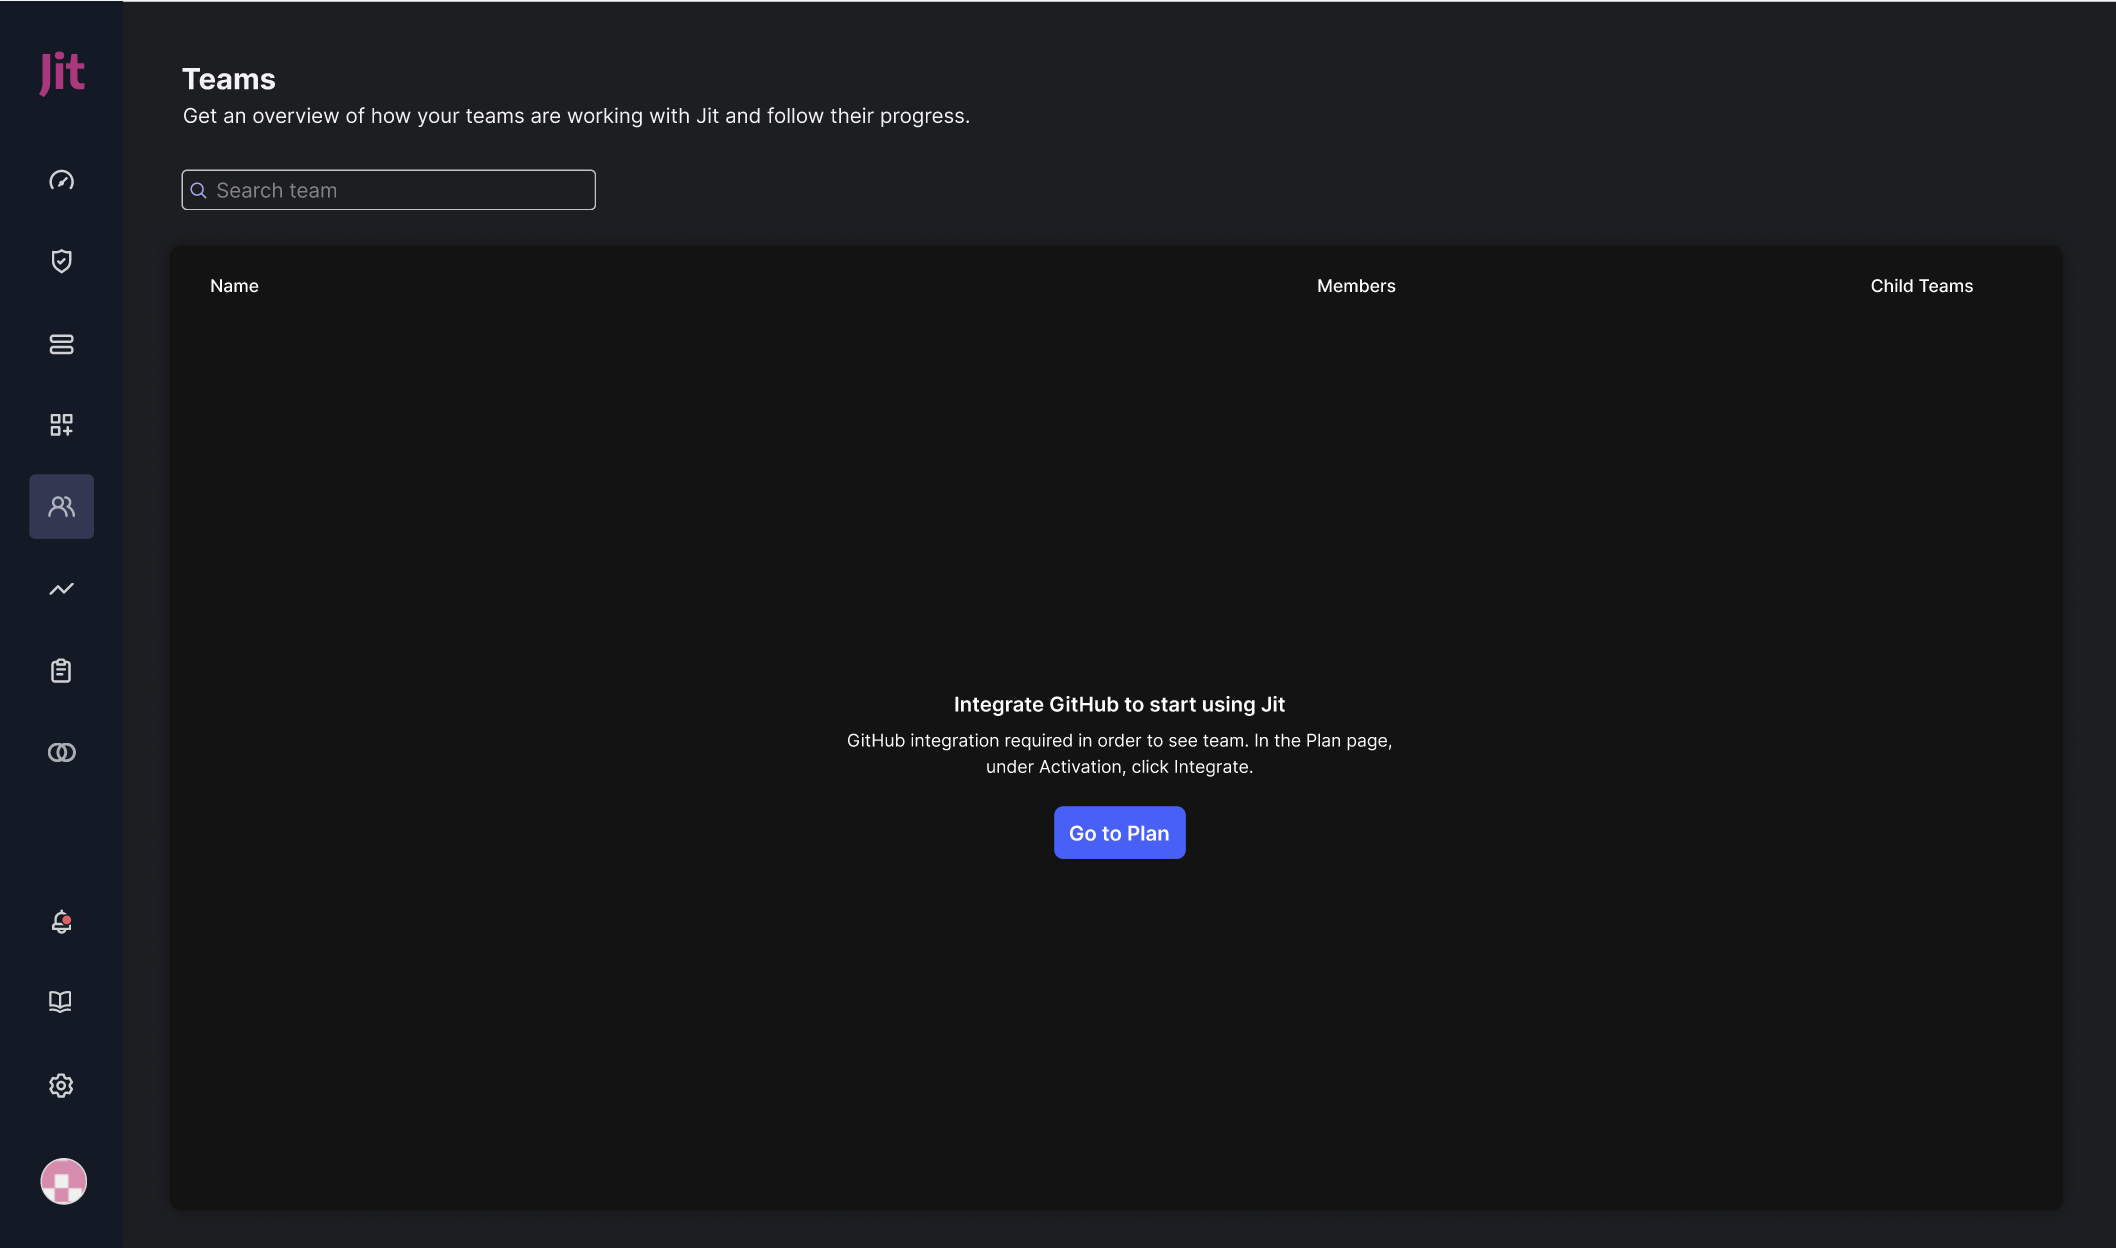Click the Teams page heading
This screenshot has height=1248, width=2116.
tap(229, 79)
